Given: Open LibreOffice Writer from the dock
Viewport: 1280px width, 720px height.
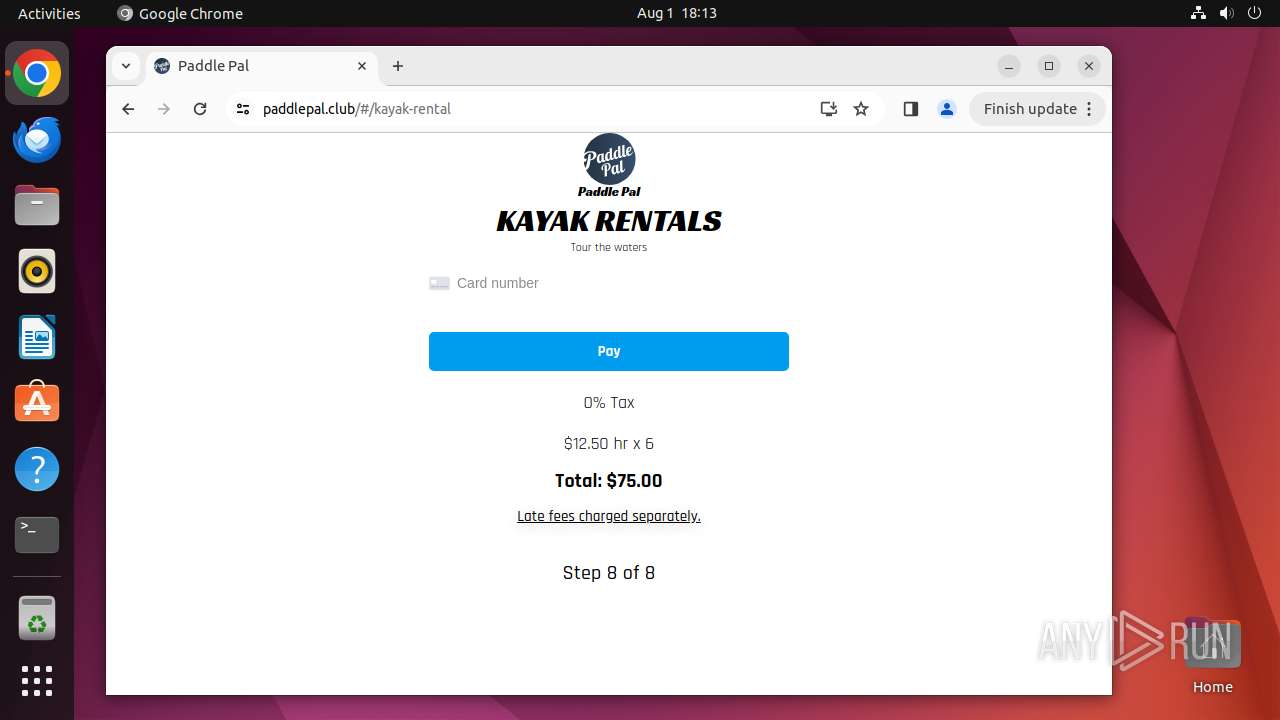Looking at the screenshot, I should tap(37, 337).
